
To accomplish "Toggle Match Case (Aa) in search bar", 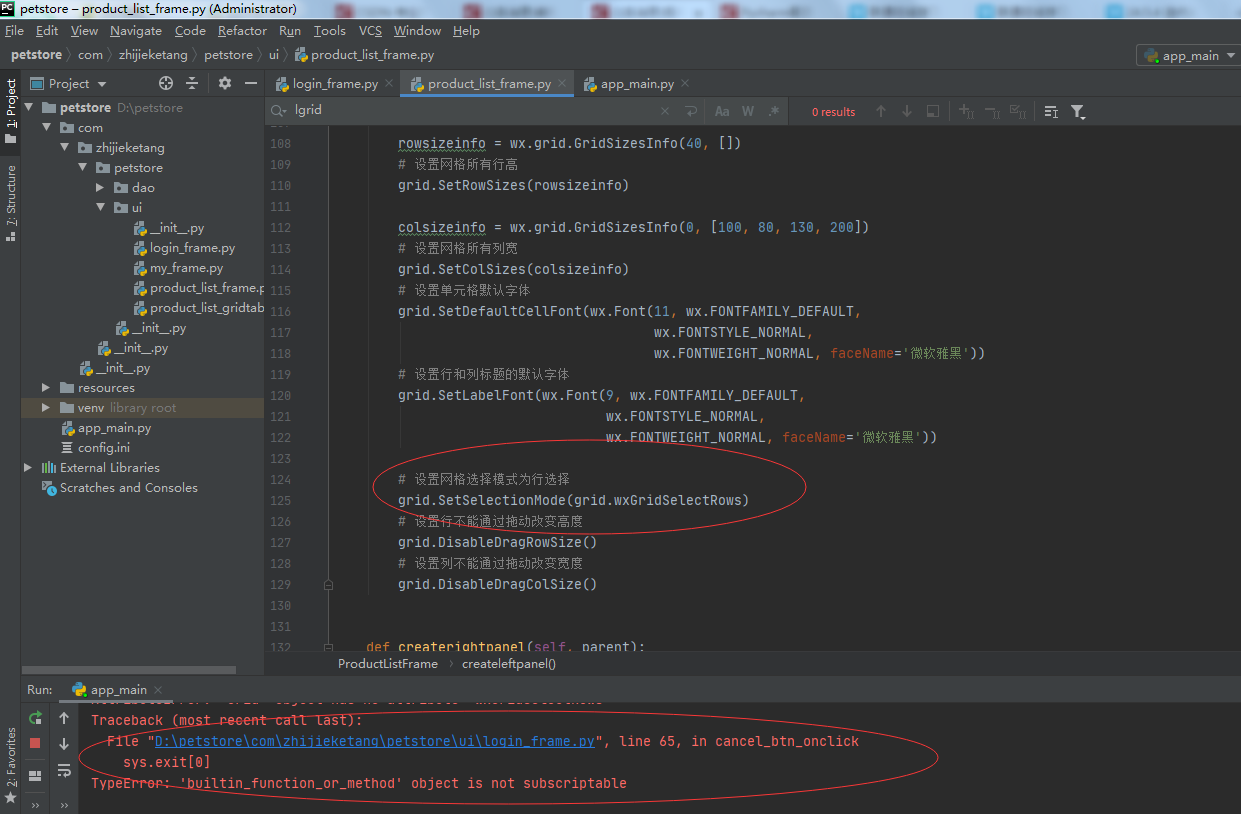I will 722,111.
